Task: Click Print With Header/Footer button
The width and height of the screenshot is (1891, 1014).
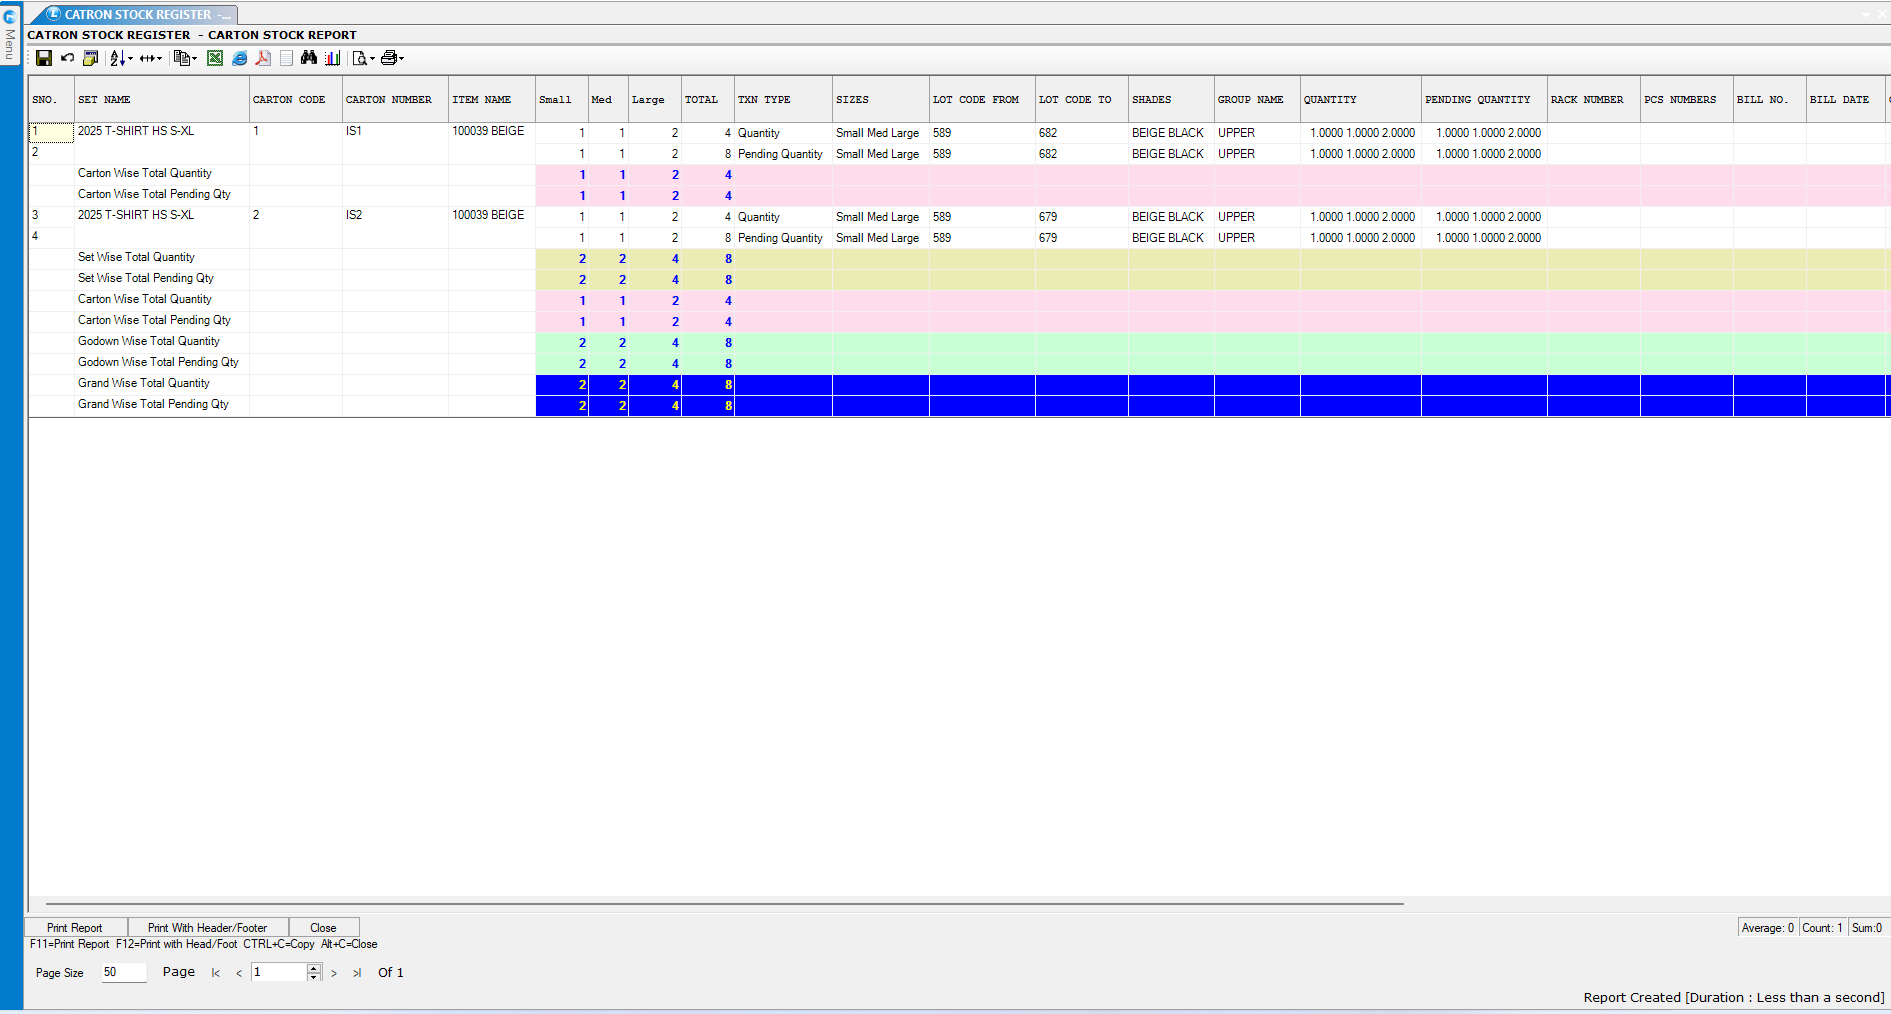Action: pyautogui.click(x=207, y=927)
